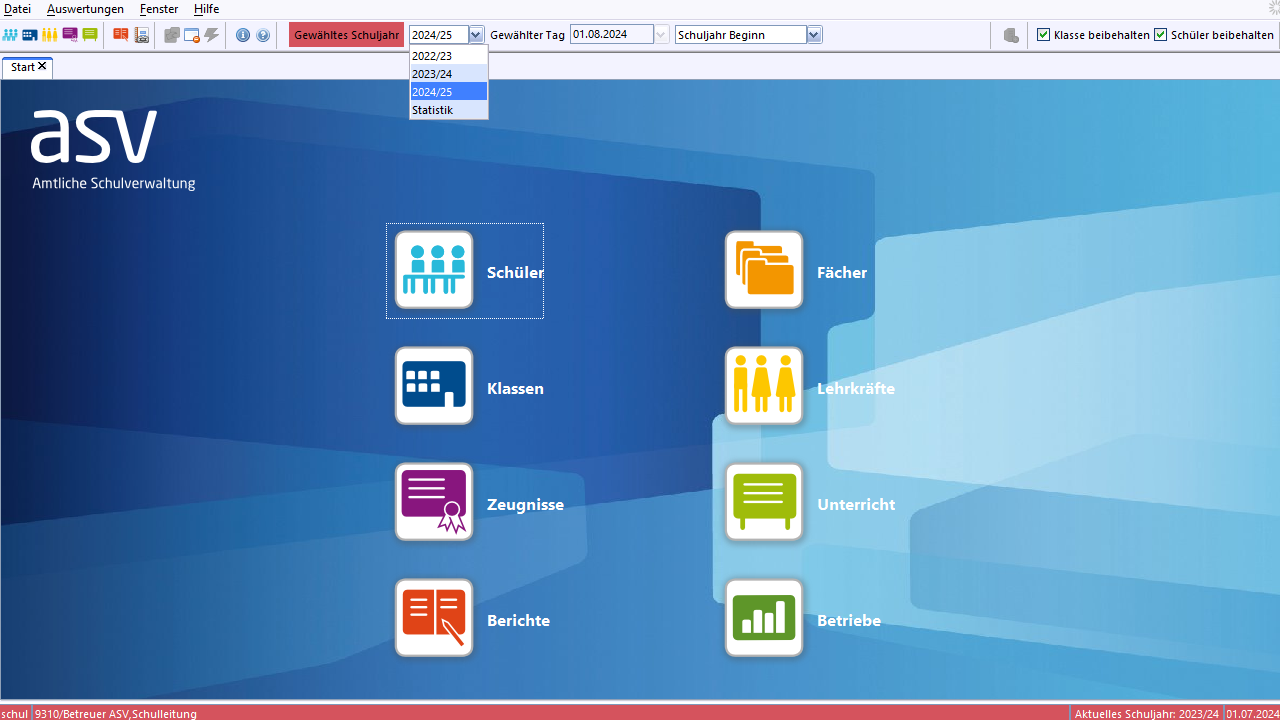Screen dimensions: 1280x720
Task: Click the schul status bar entry
Action: coord(15,714)
